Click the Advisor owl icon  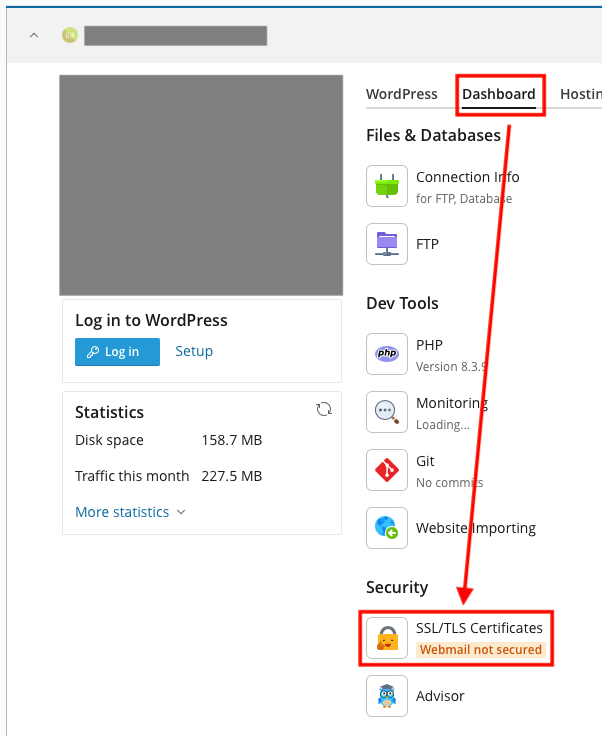pyautogui.click(x=387, y=696)
